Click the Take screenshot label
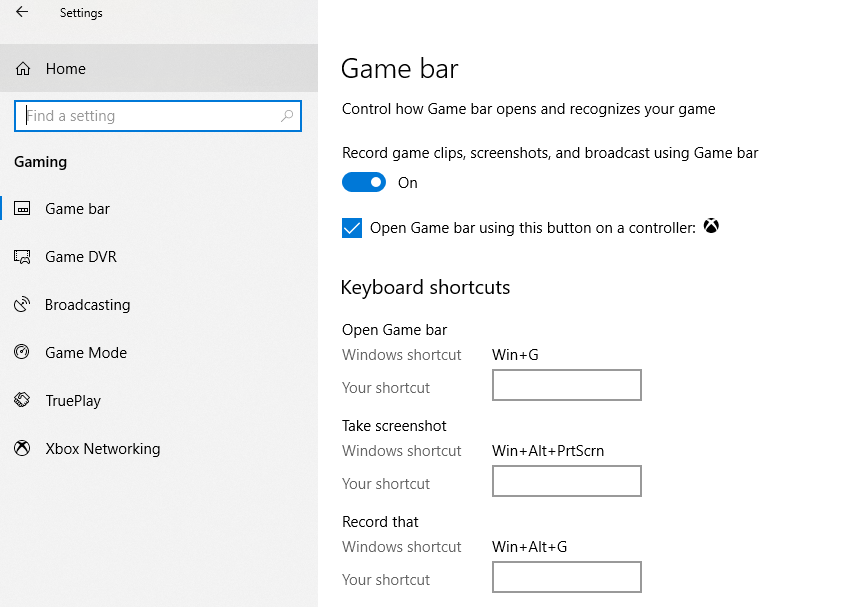This screenshot has width=861, height=607. pos(394,426)
